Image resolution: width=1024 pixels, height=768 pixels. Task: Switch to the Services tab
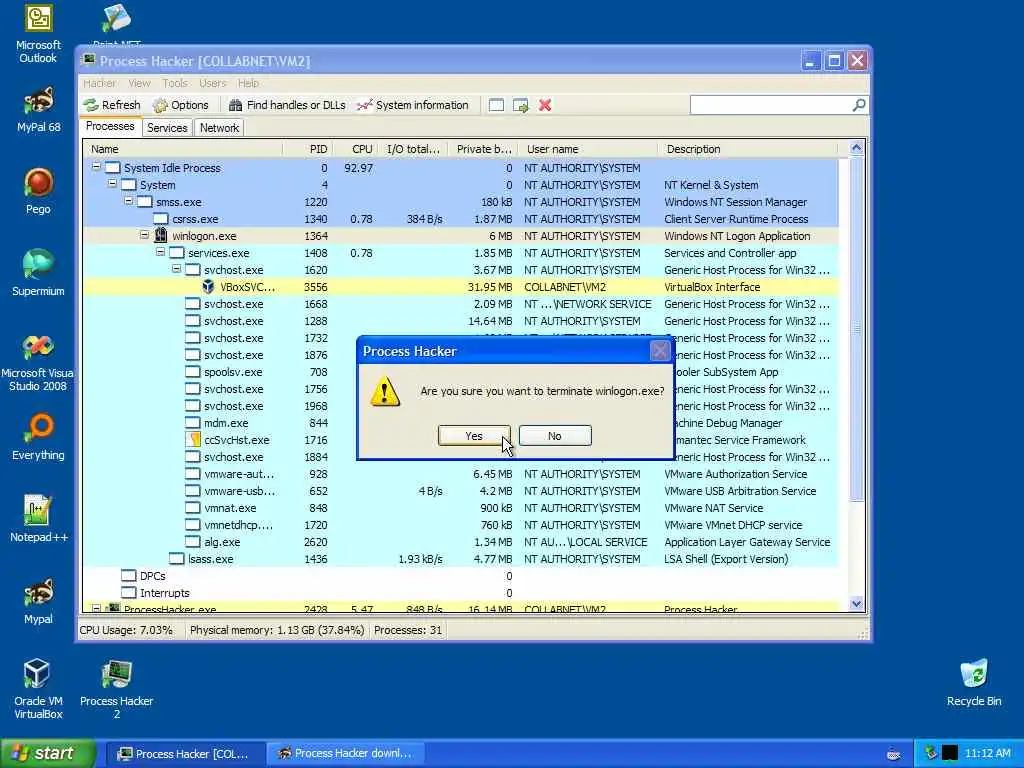167,128
